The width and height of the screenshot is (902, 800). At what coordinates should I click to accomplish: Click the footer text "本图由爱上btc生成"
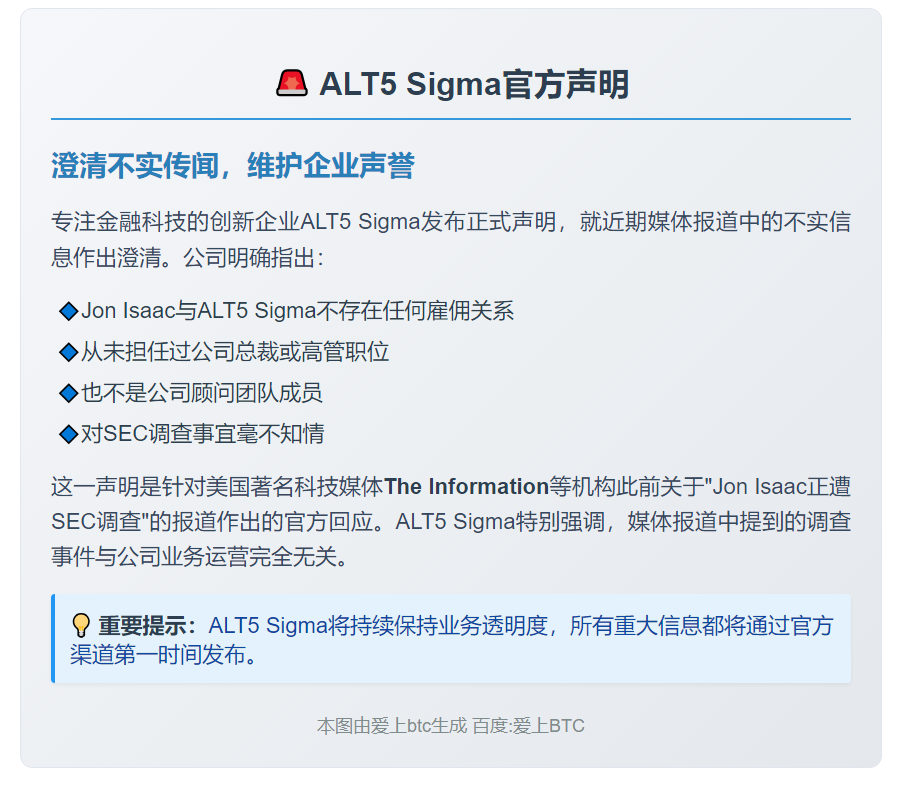(392, 726)
